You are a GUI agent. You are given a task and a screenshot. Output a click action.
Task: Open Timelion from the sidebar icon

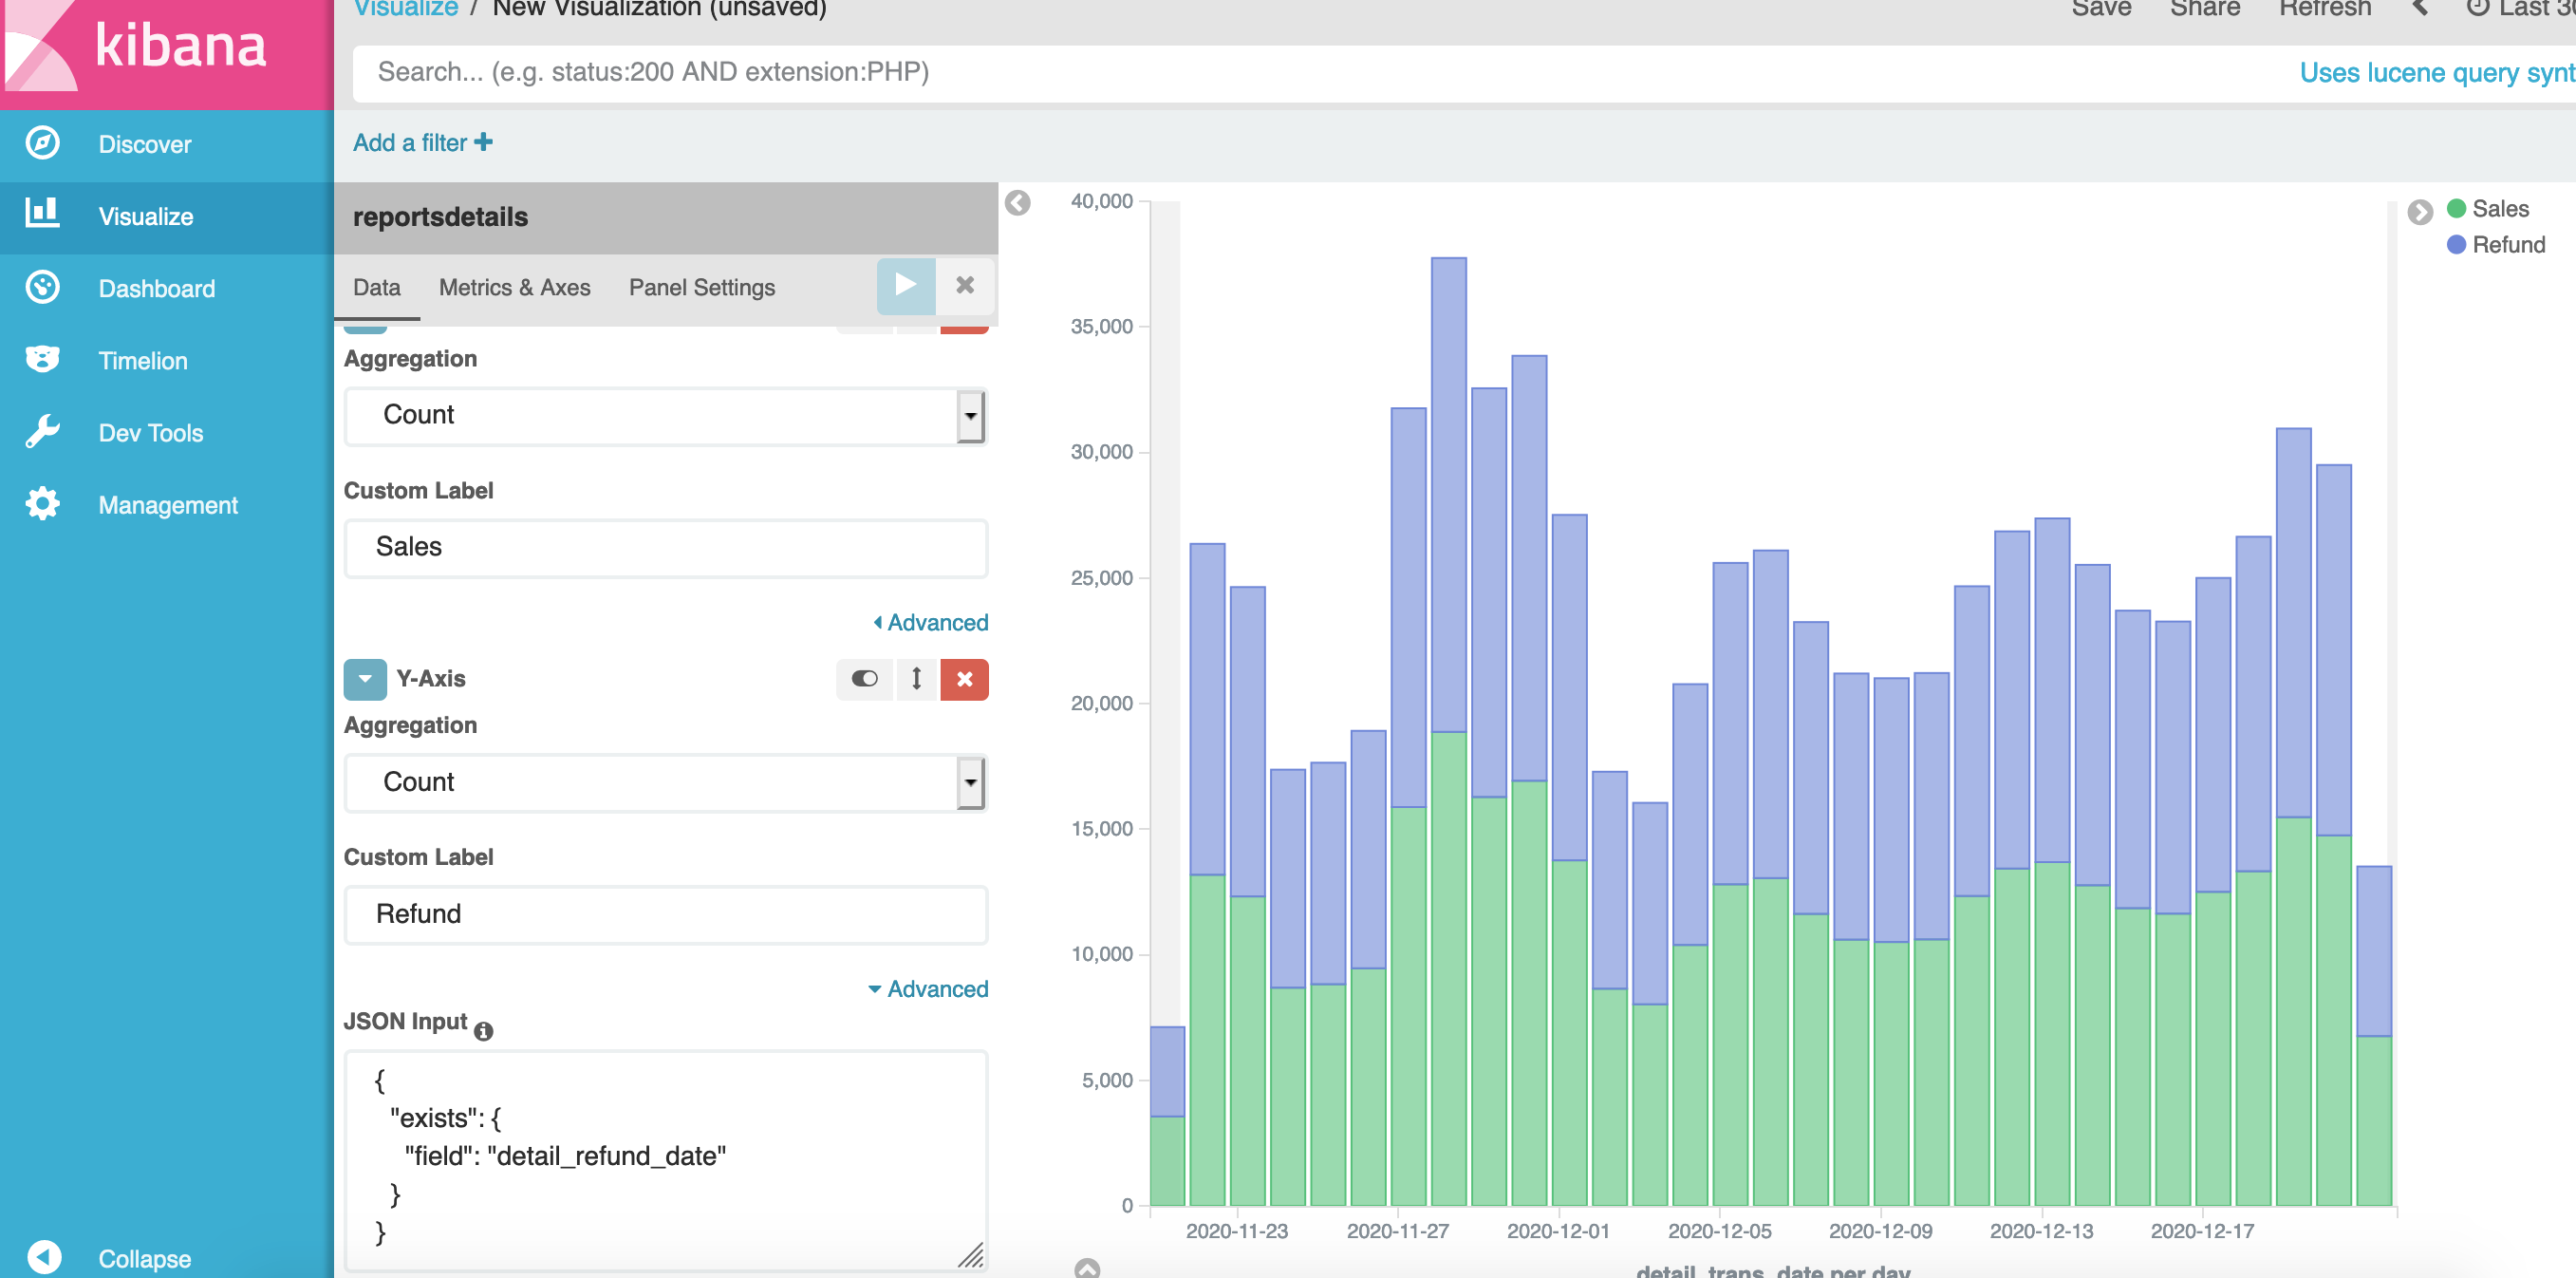tap(42, 360)
